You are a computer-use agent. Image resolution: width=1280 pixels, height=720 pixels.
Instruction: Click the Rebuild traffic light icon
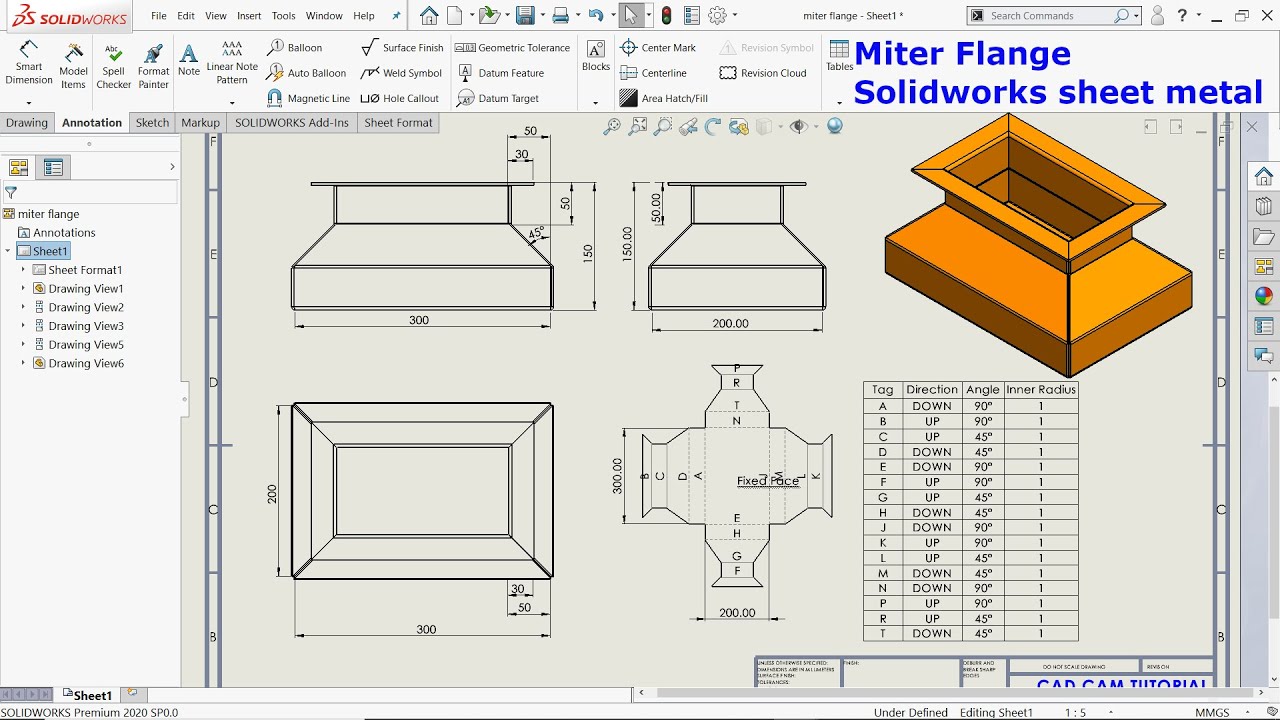pyautogui.click(x=666, y=15)
